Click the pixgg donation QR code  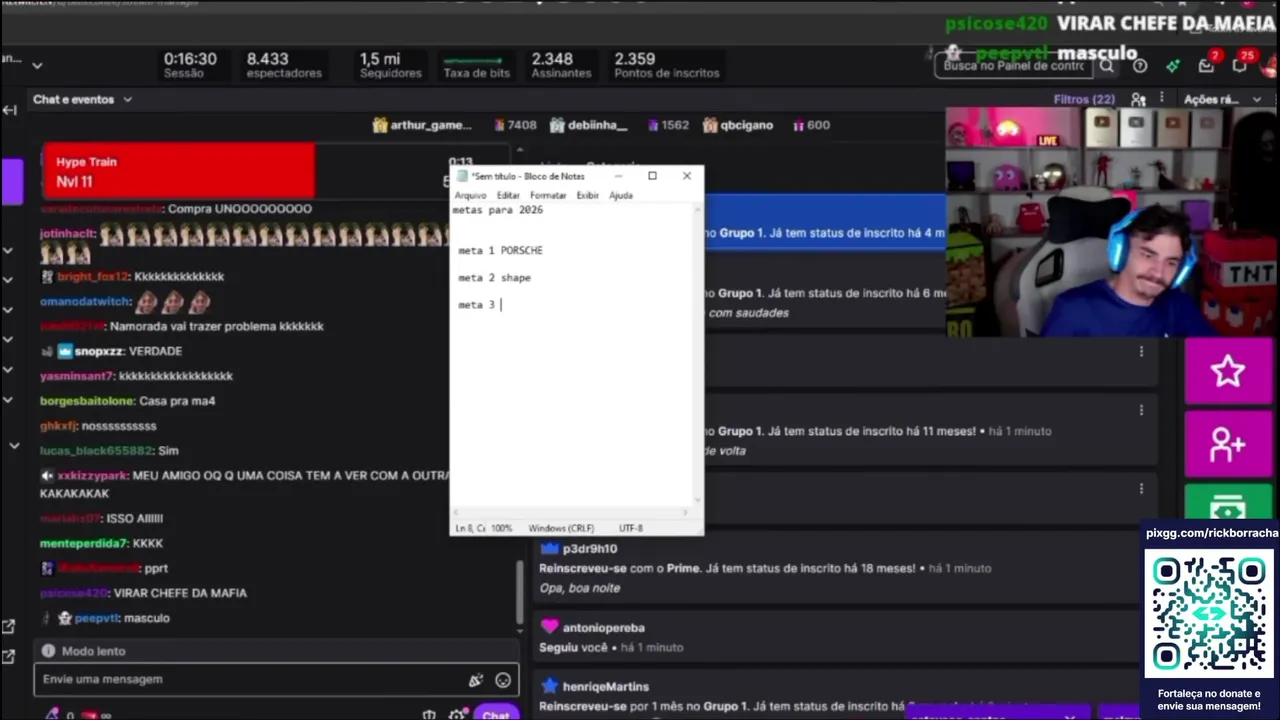point(1208,613)
